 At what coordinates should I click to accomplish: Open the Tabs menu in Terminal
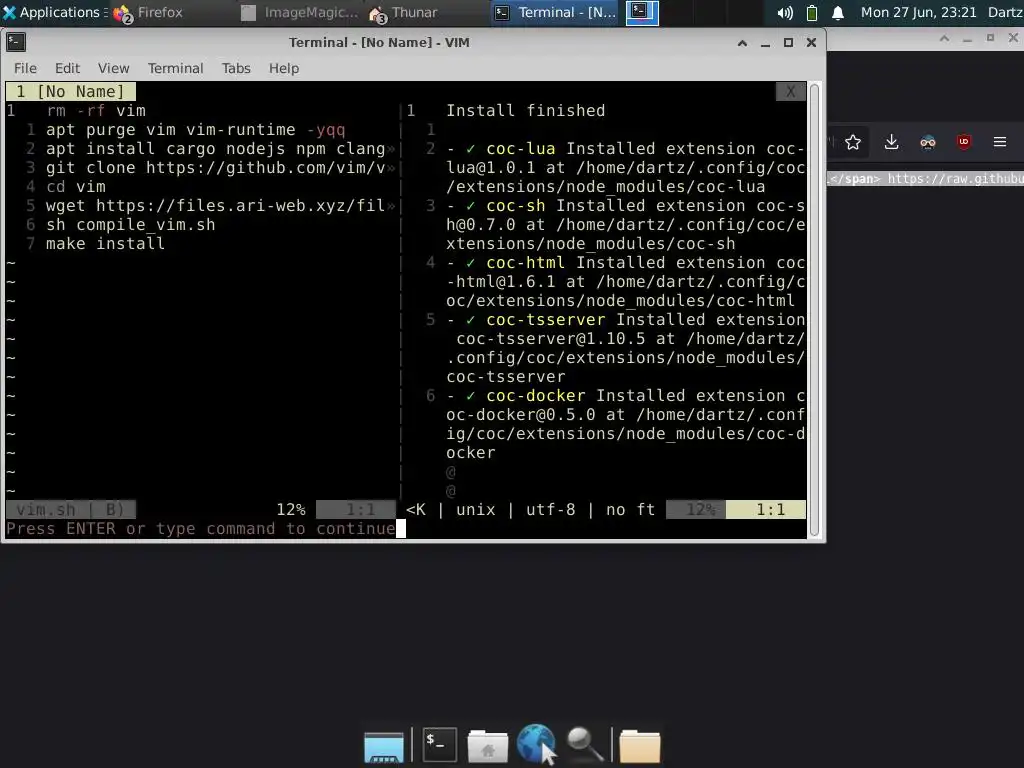[x=236, y=68]
